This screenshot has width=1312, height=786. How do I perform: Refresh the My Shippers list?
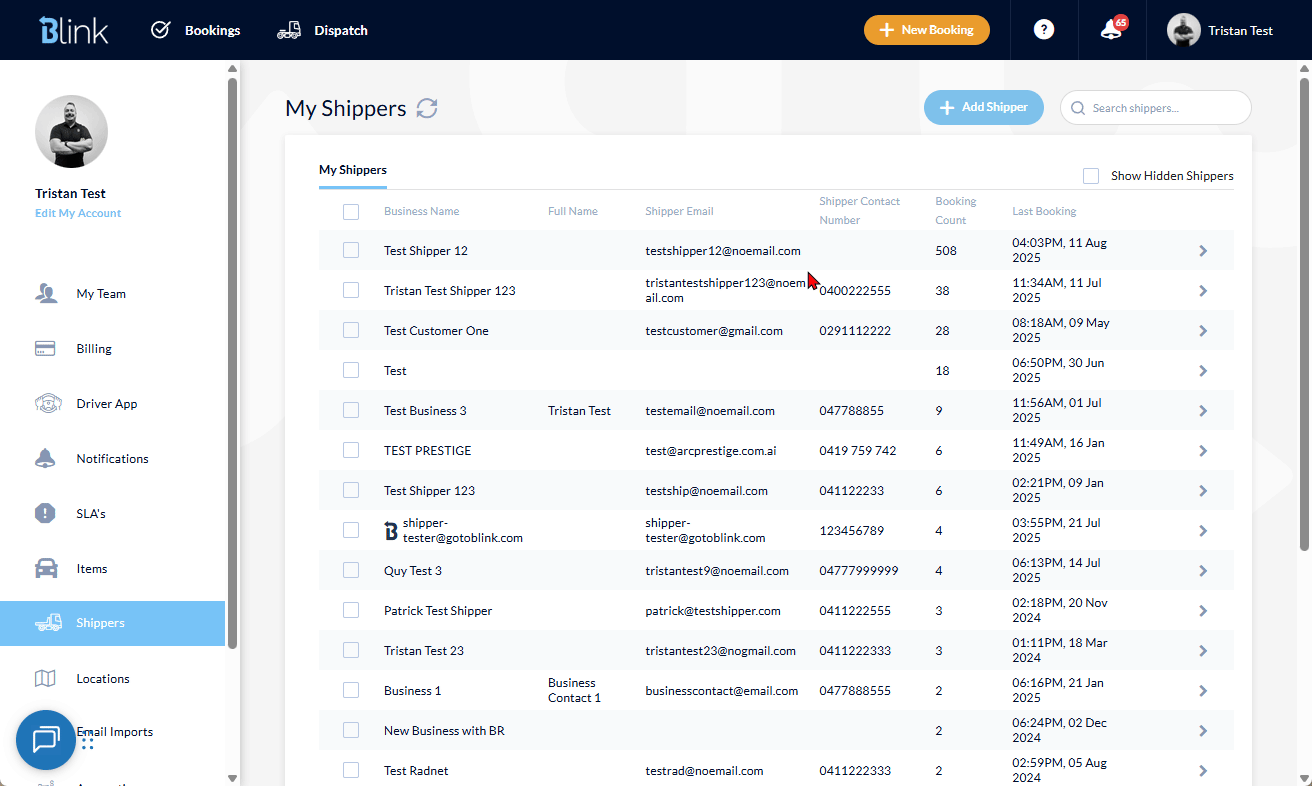pos(427,108)
